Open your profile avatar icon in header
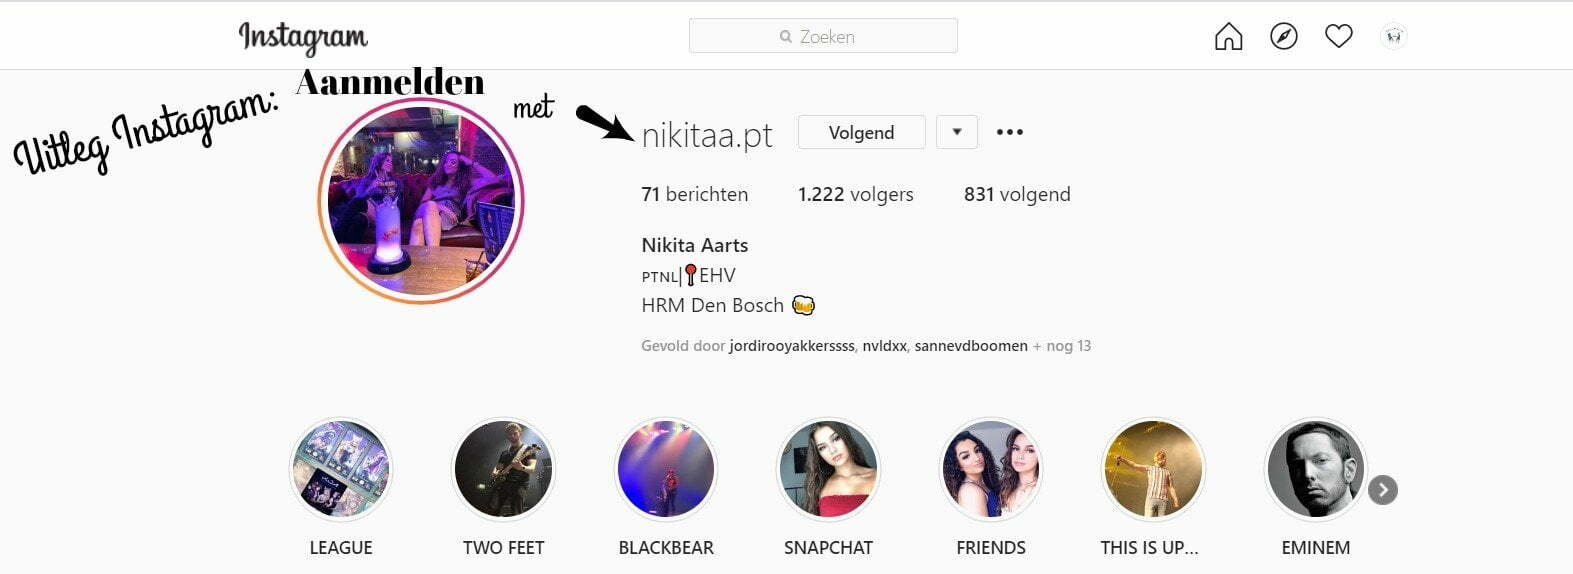The height and width of the screenshot is (574, 1573). pyautogui.click(x=1394, y=37)
